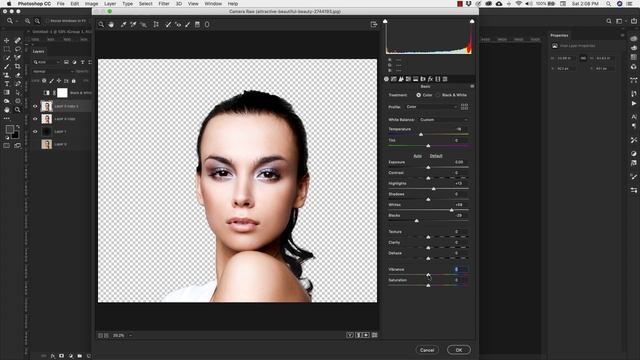The height and width of the screenshot is (360, 640).
Task: Open Spotlight search in macOS menu bar
Action: coord(608,4)
